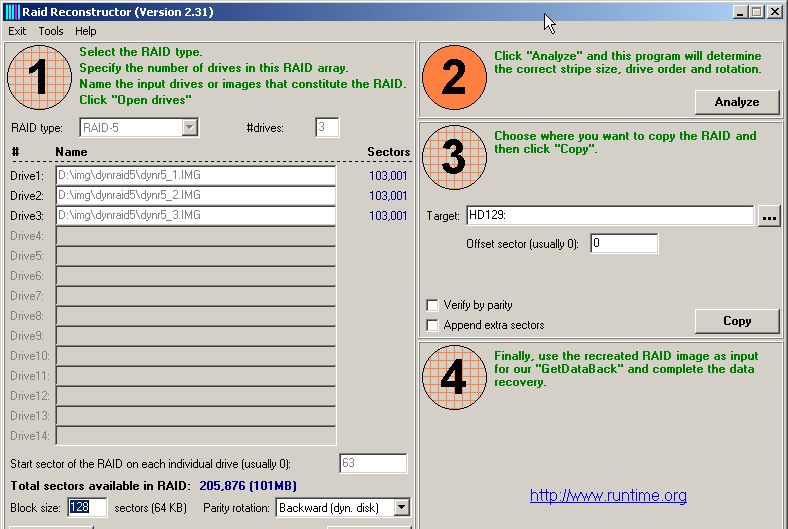
Task: Open the Help menu
Action: (86, 31)
